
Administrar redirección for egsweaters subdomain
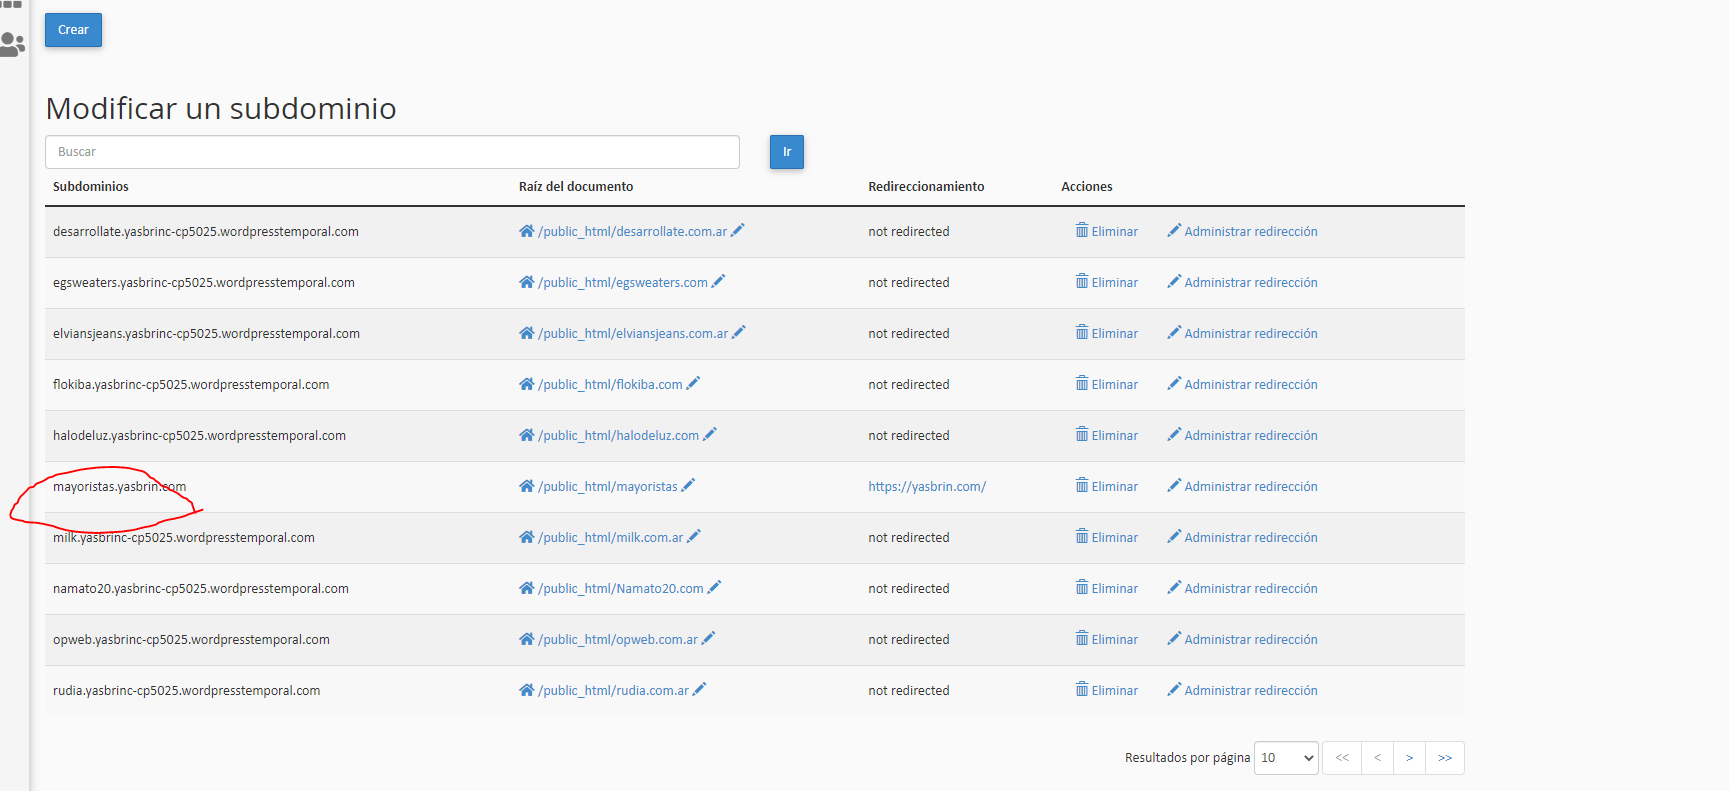(1242, 283)
